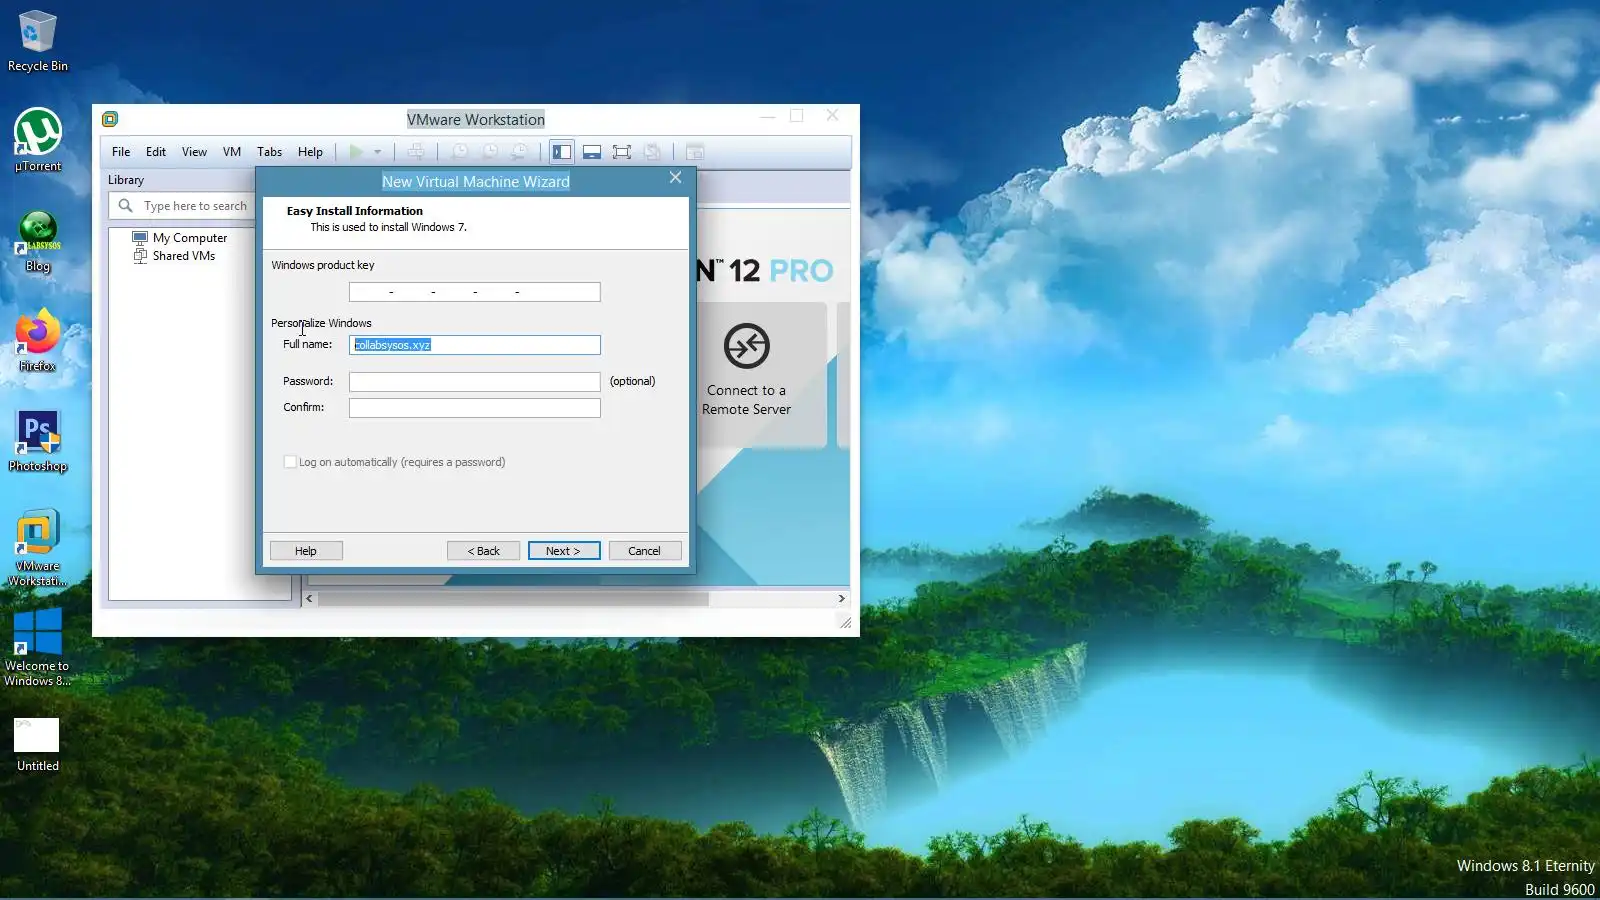1600x900 pixels.
Task: Open the VM menu
Action: 232,152
